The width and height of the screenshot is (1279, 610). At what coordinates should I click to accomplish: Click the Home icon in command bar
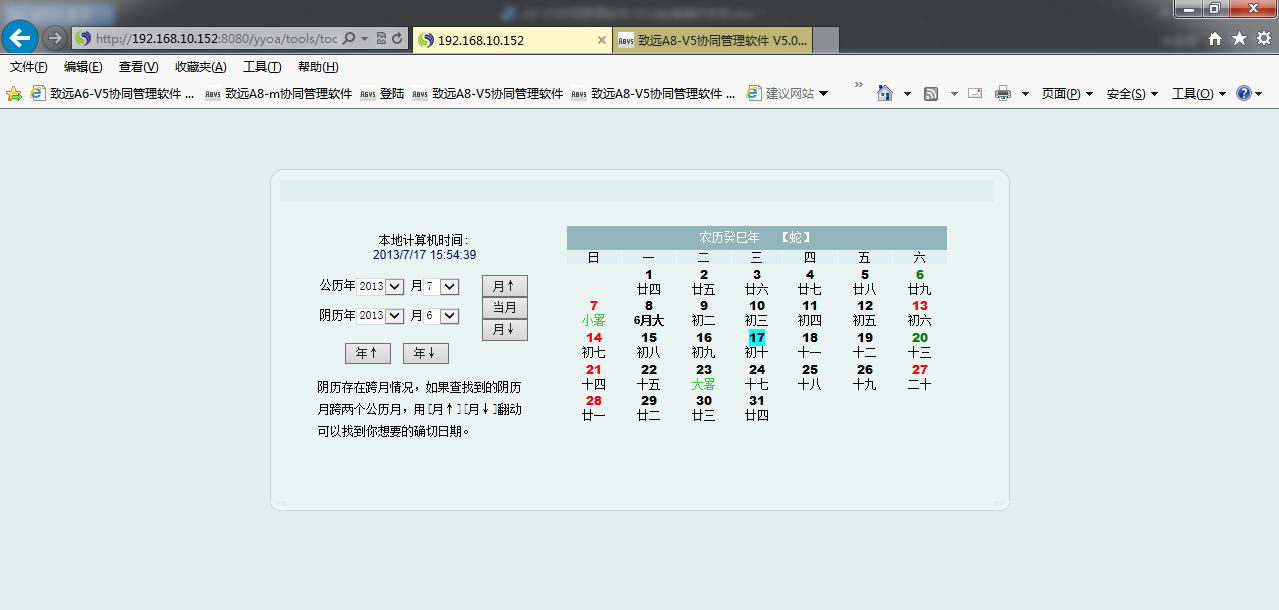pyautogui.click(x=884, y=93)
